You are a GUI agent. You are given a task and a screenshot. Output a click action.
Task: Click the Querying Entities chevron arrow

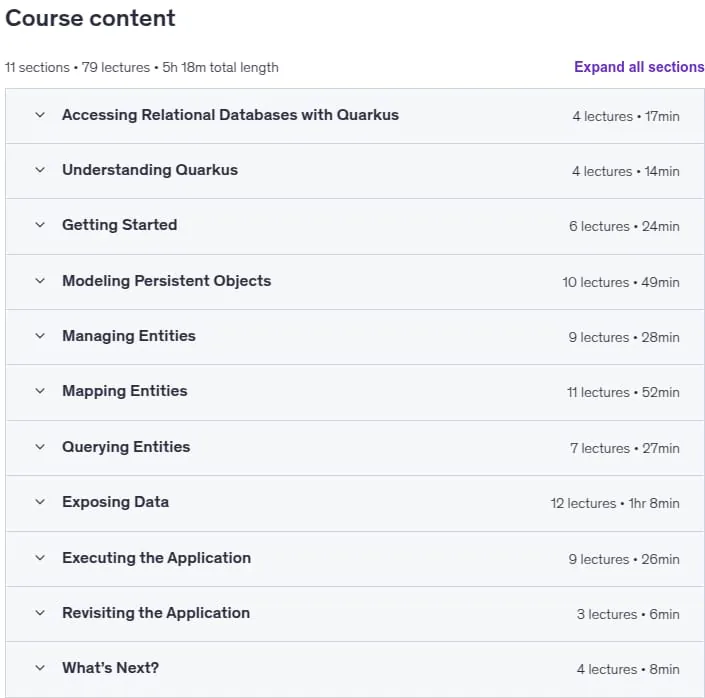tap(40, 447)
